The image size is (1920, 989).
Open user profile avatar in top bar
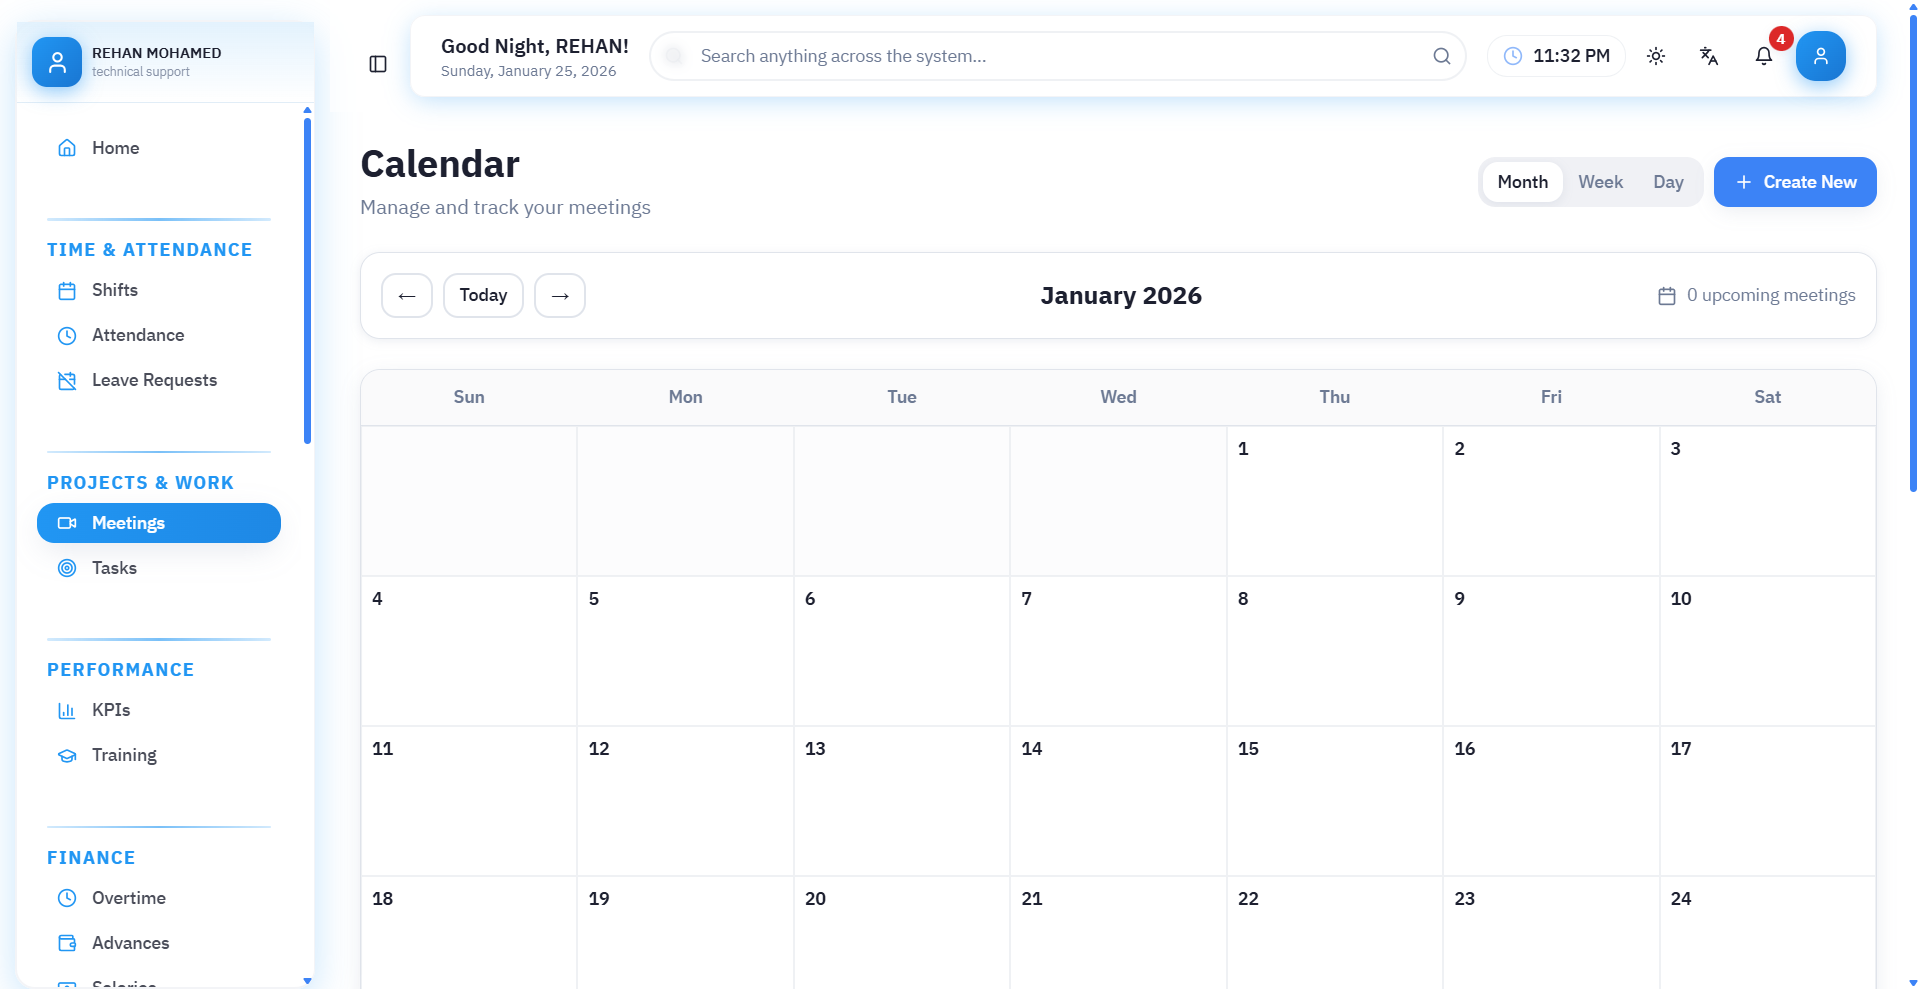1820,56
